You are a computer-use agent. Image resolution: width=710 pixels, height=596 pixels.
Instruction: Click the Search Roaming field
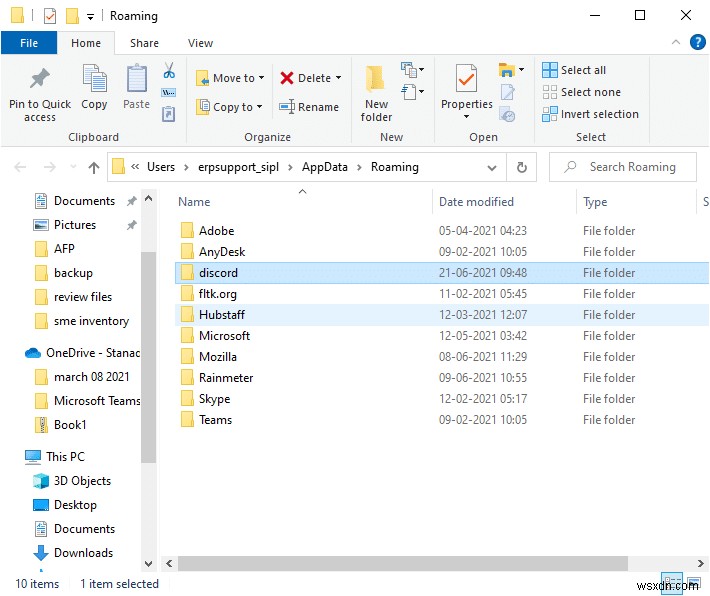pos(623,167)
